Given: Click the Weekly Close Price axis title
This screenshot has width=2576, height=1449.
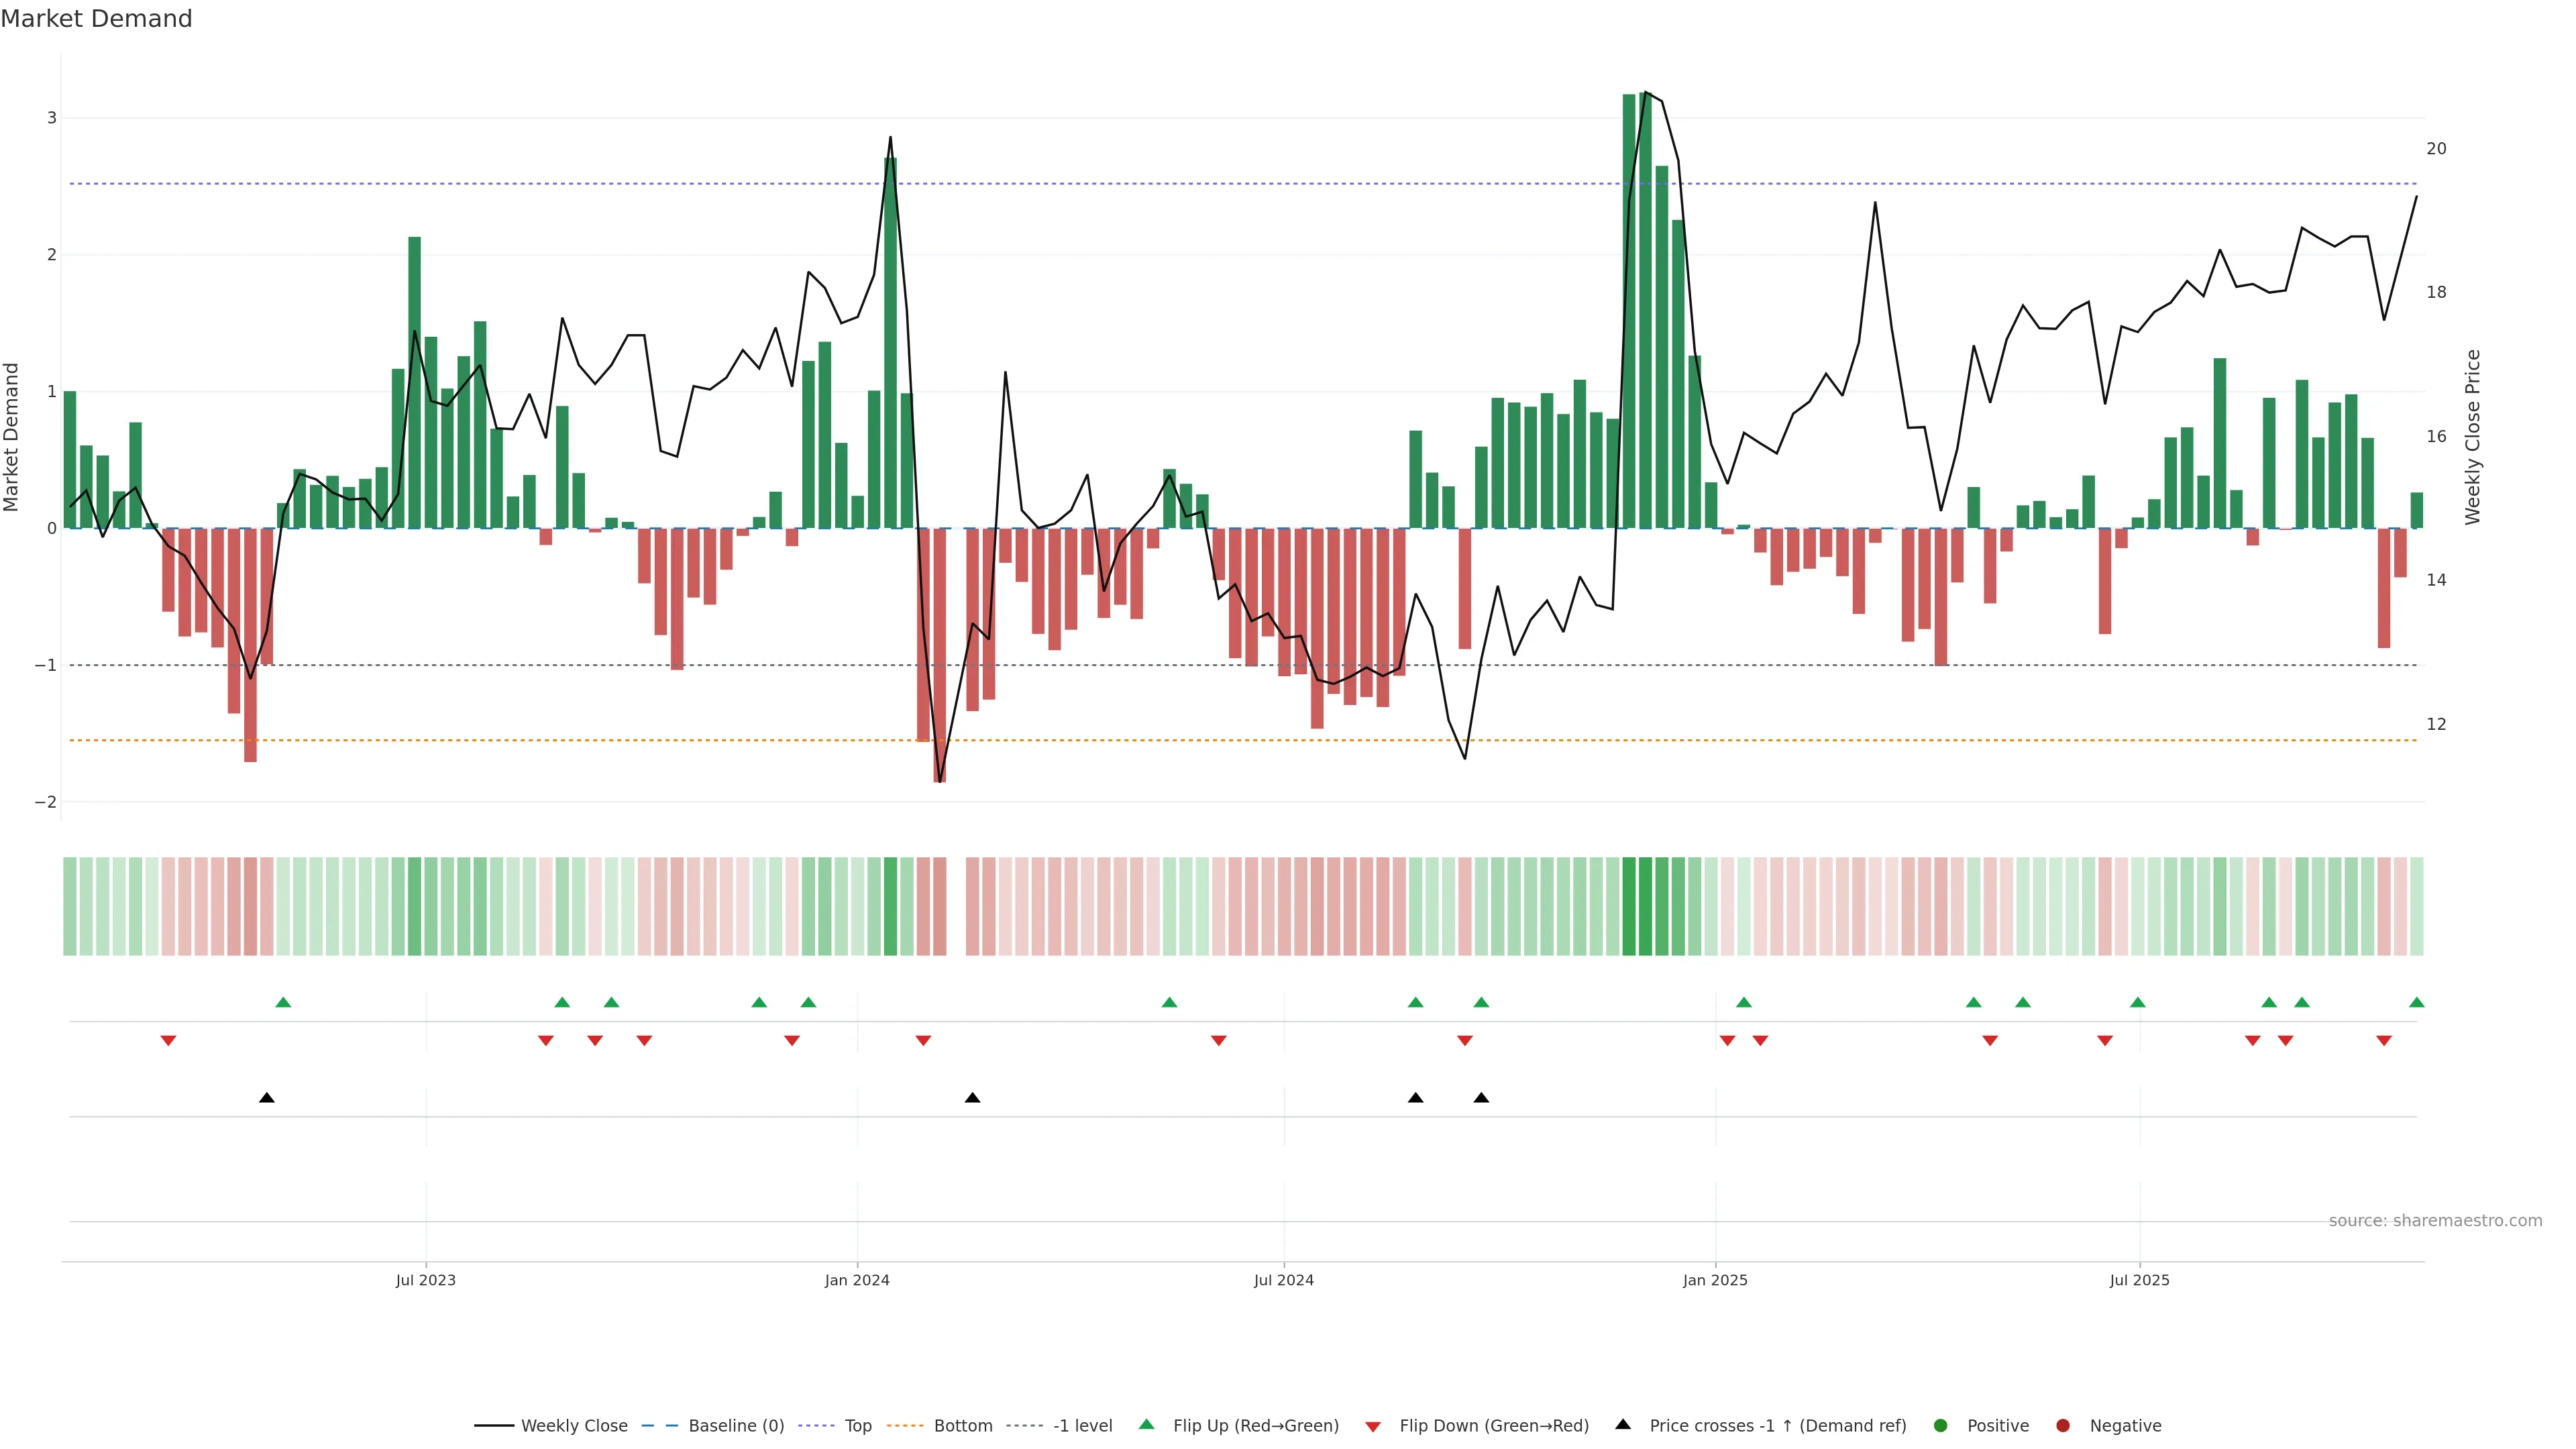Looking at the screenshot, I should [x=2473, y=437].
